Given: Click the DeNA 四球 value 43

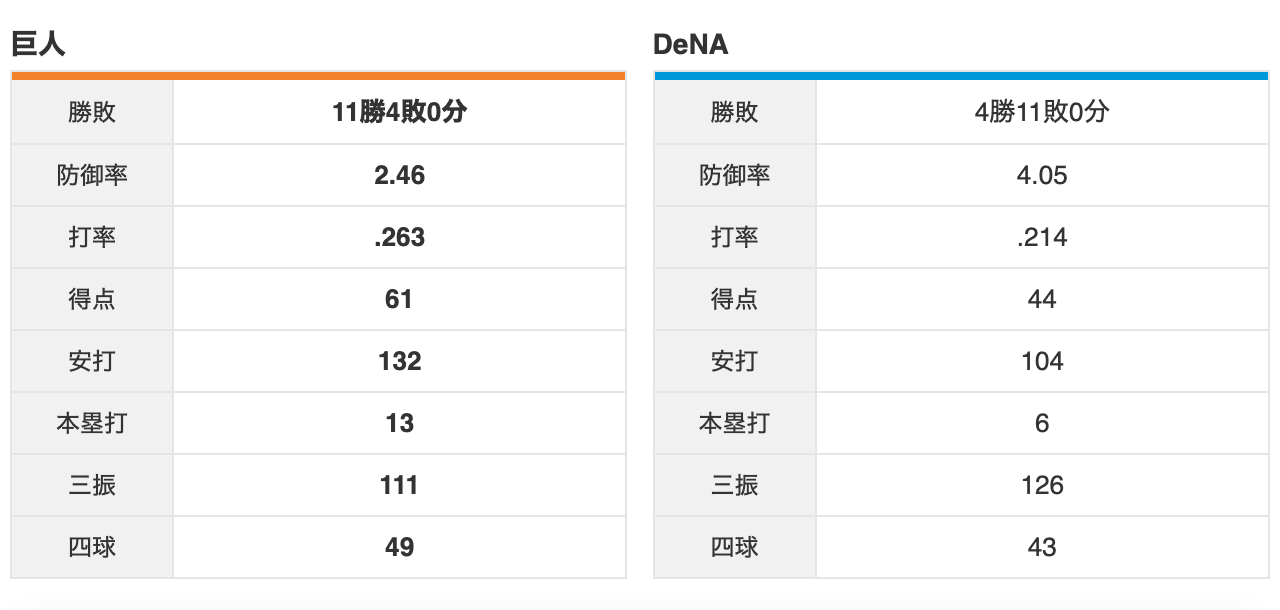Looking at the screenshot, I should [x=1042, y=547].
